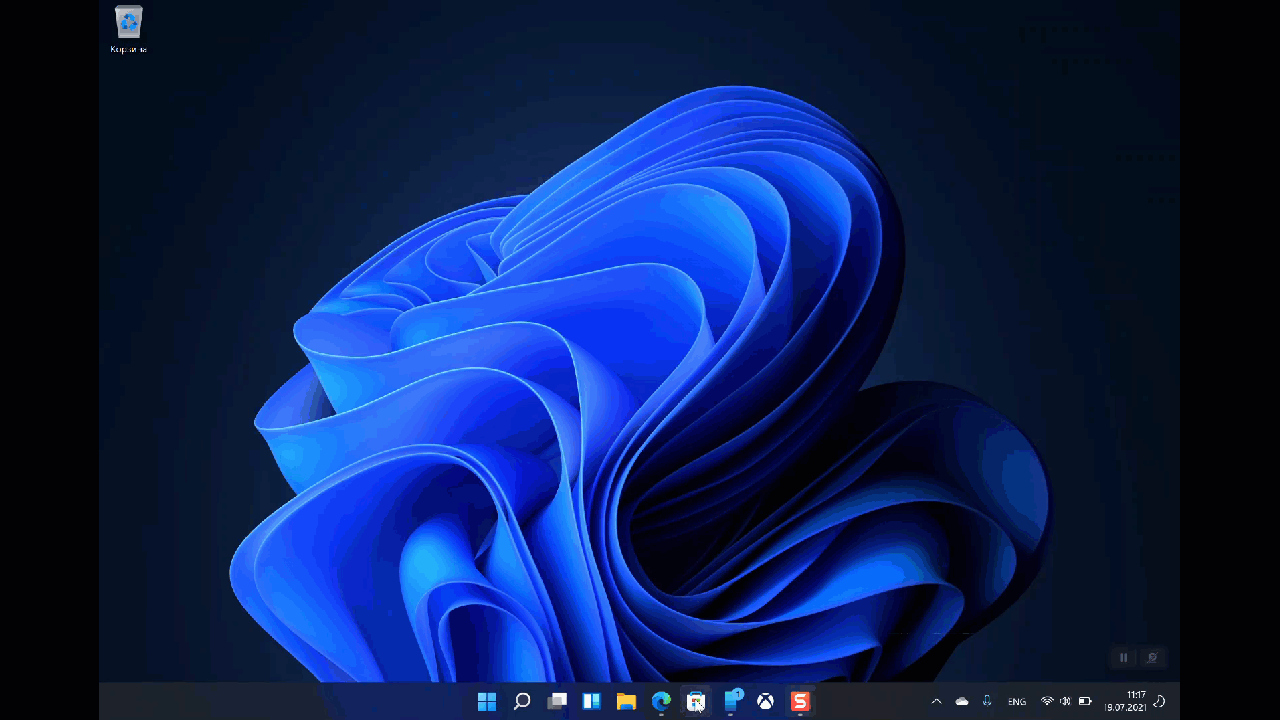
Task: Open the Widgets panel icon
Action: [592, 701]
